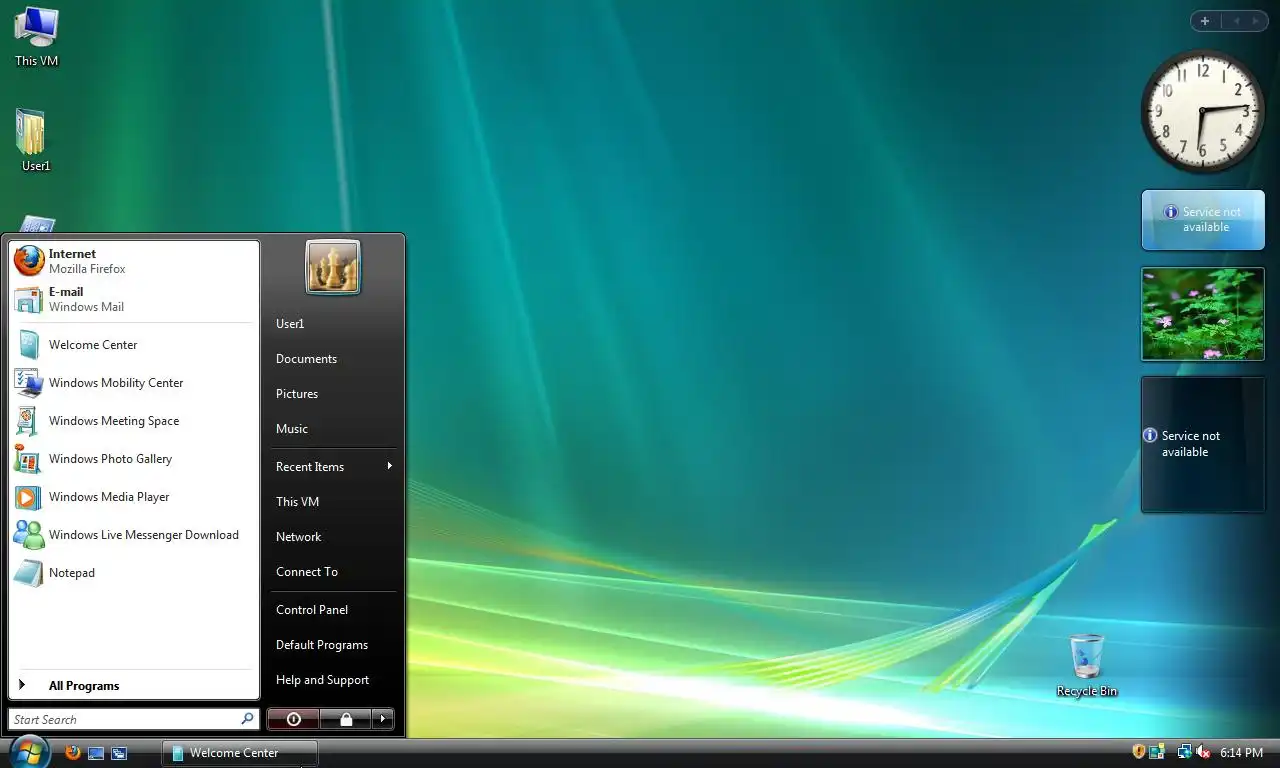Screen dimensions: 1280x768
Task: Launch Windows Media Player
Action: coord(134,497)
